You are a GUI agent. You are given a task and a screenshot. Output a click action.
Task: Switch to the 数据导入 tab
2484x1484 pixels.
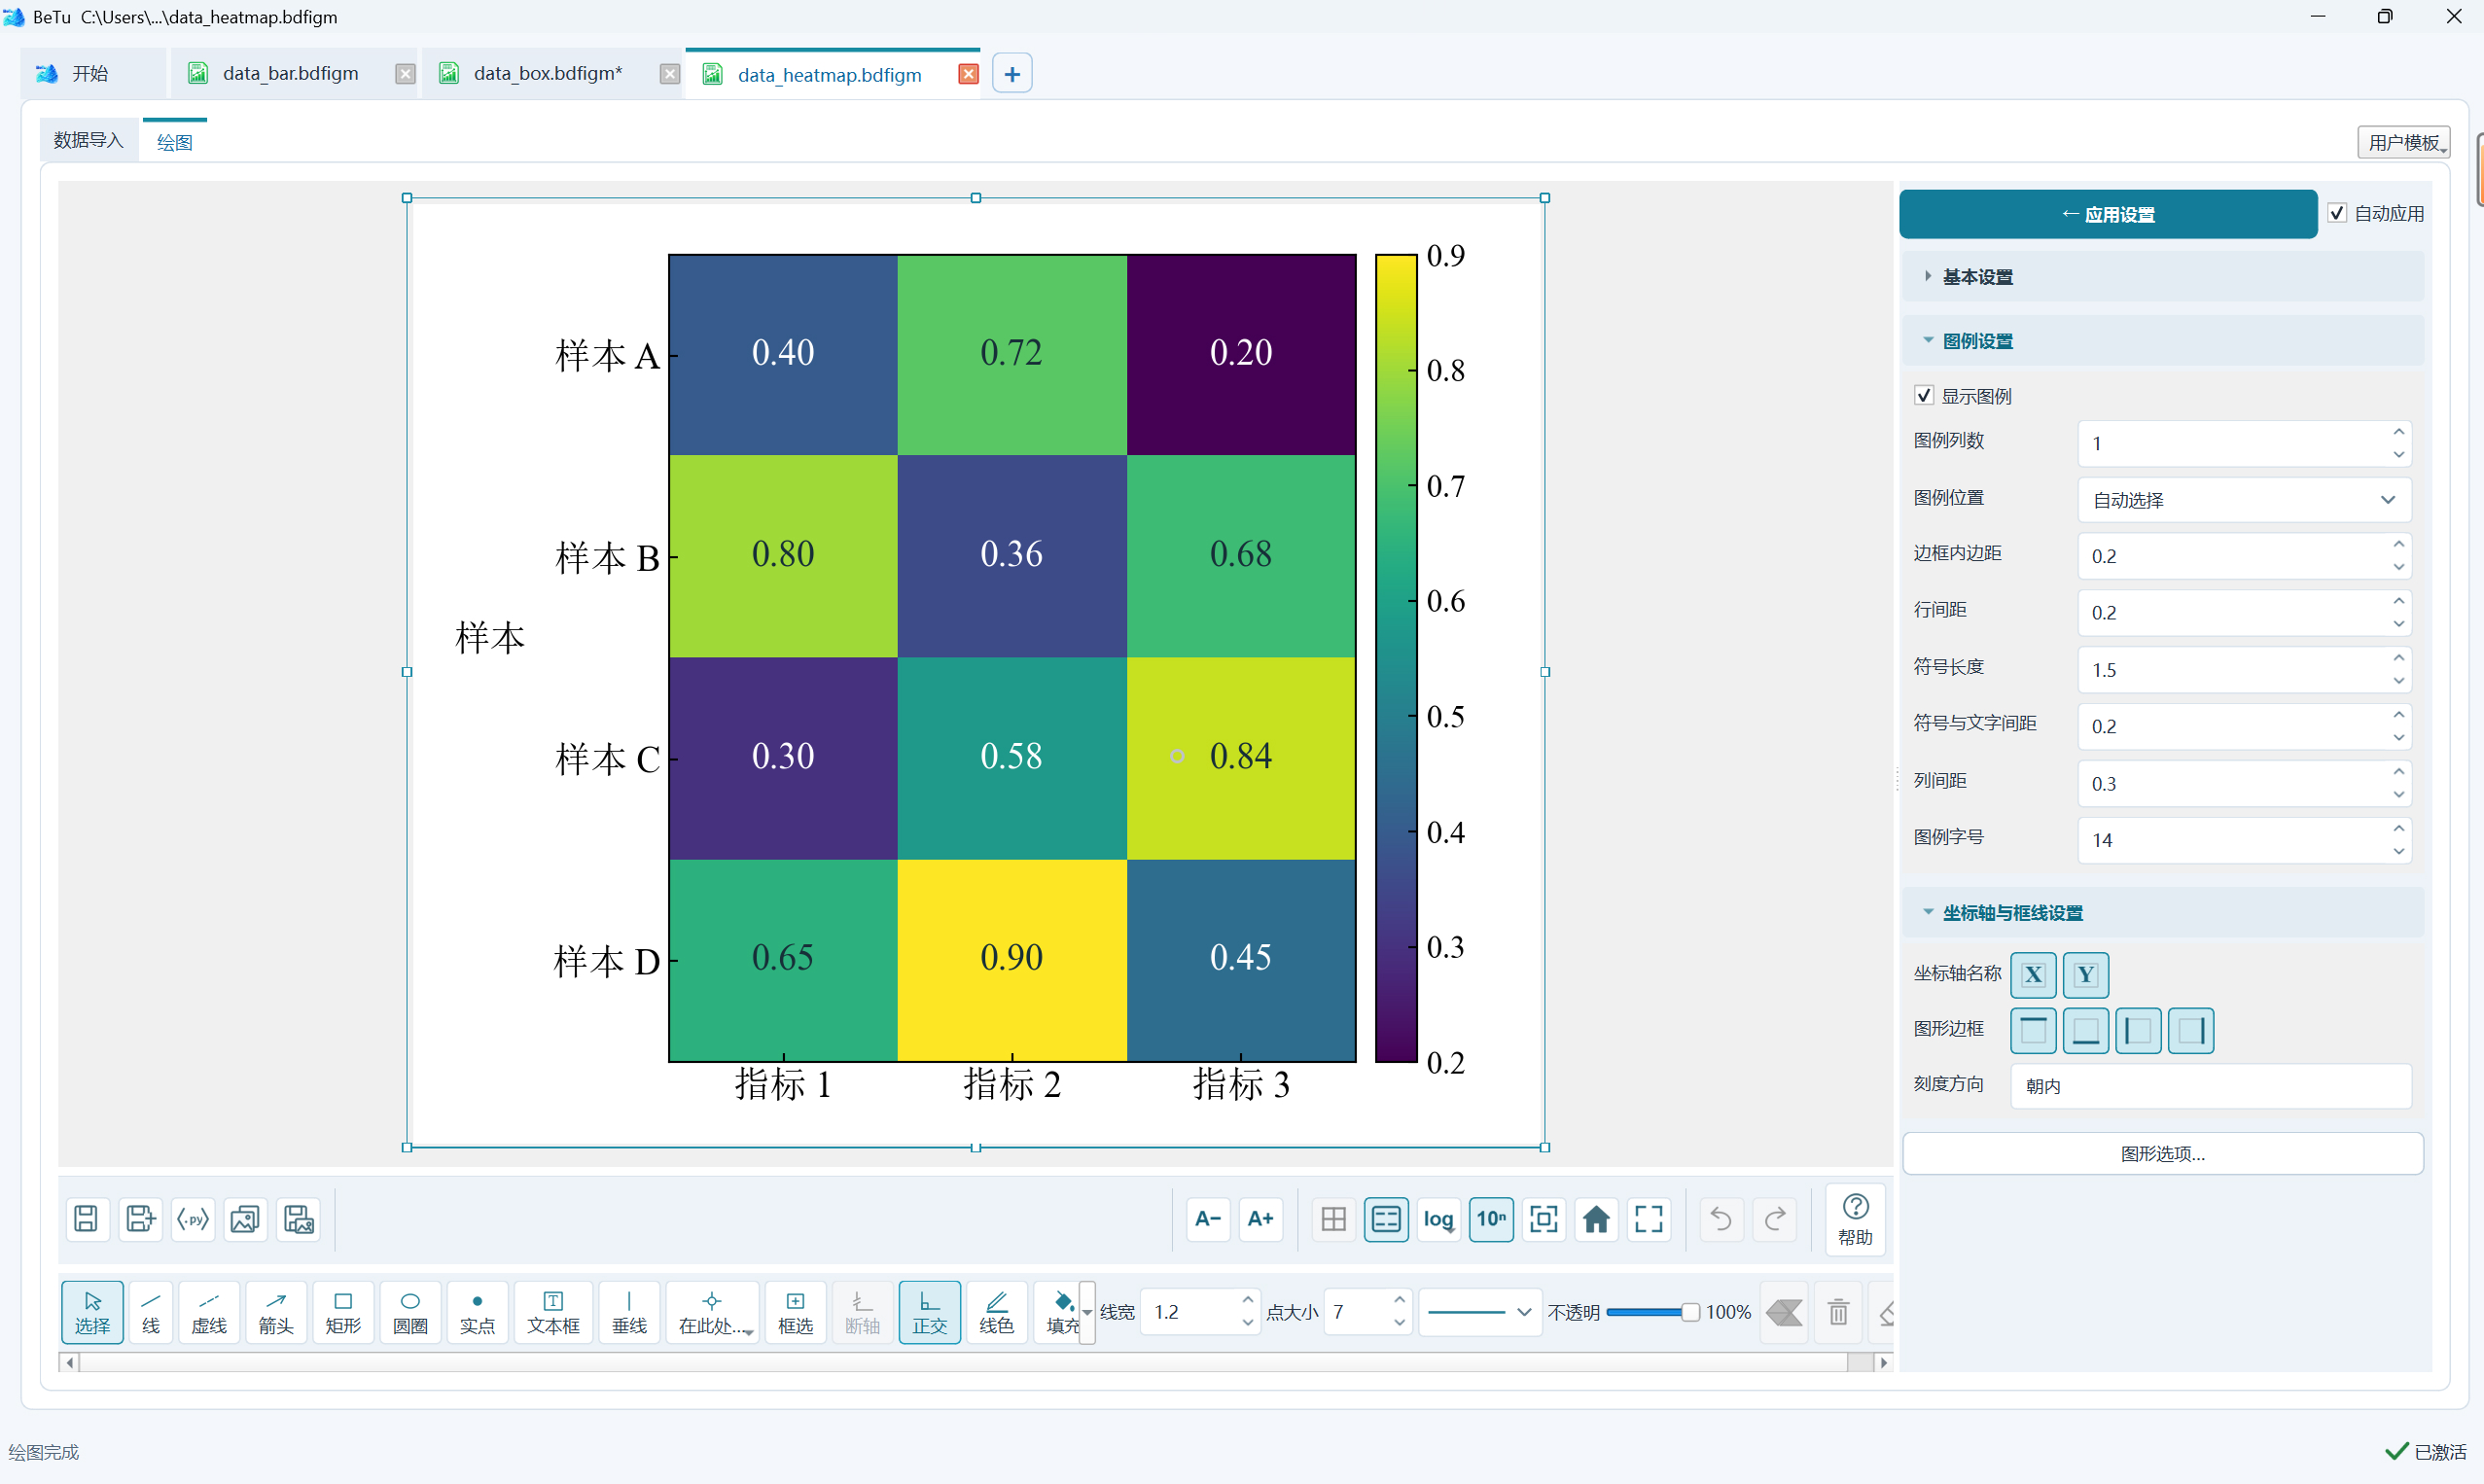pyautogui.click(x=88, y=140)
